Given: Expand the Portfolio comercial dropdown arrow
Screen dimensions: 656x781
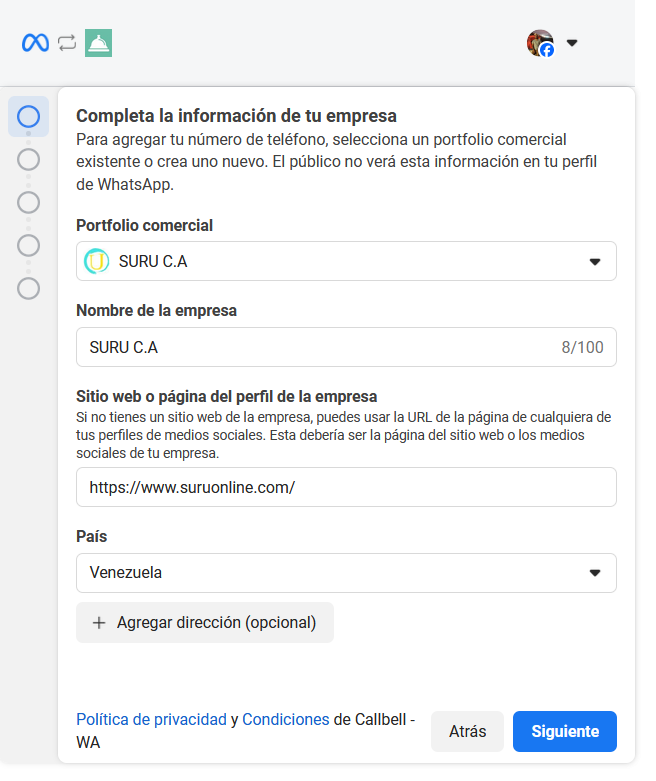Looking at the screenshot, I should point(595,261).
